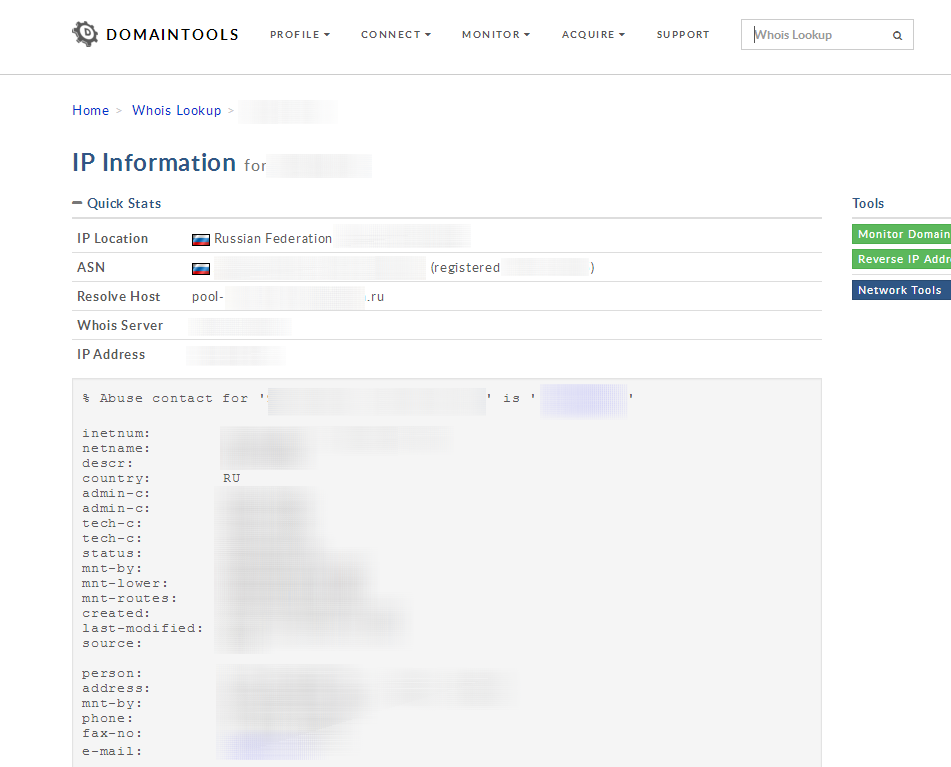Click the Resolve Host row label
This screenshot has height=767, width=951.
click(118, 296)
